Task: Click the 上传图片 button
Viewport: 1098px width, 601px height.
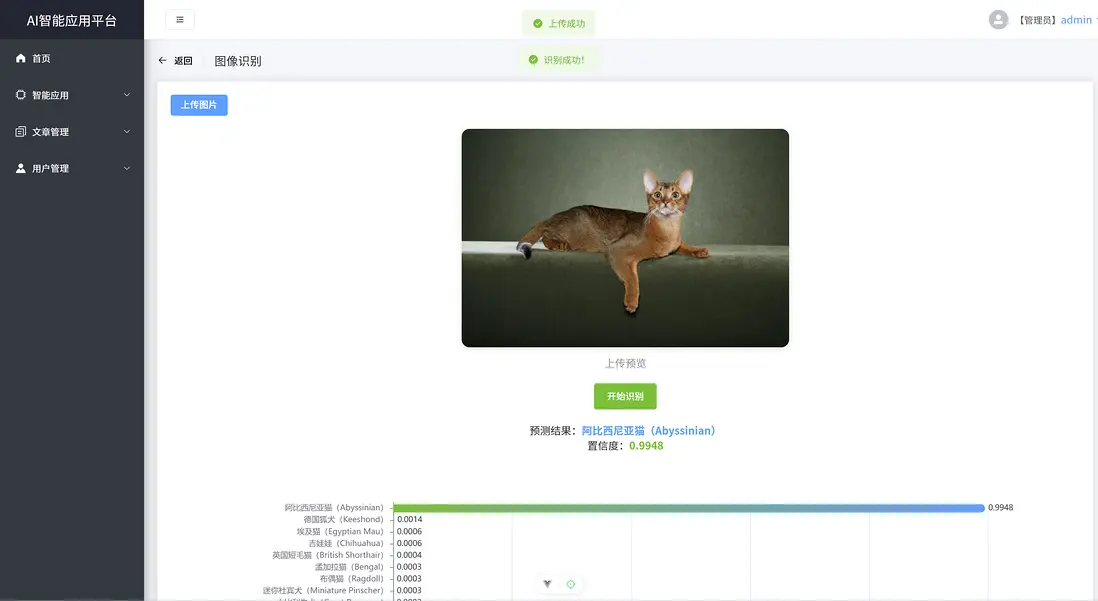Action: [199, 104]
